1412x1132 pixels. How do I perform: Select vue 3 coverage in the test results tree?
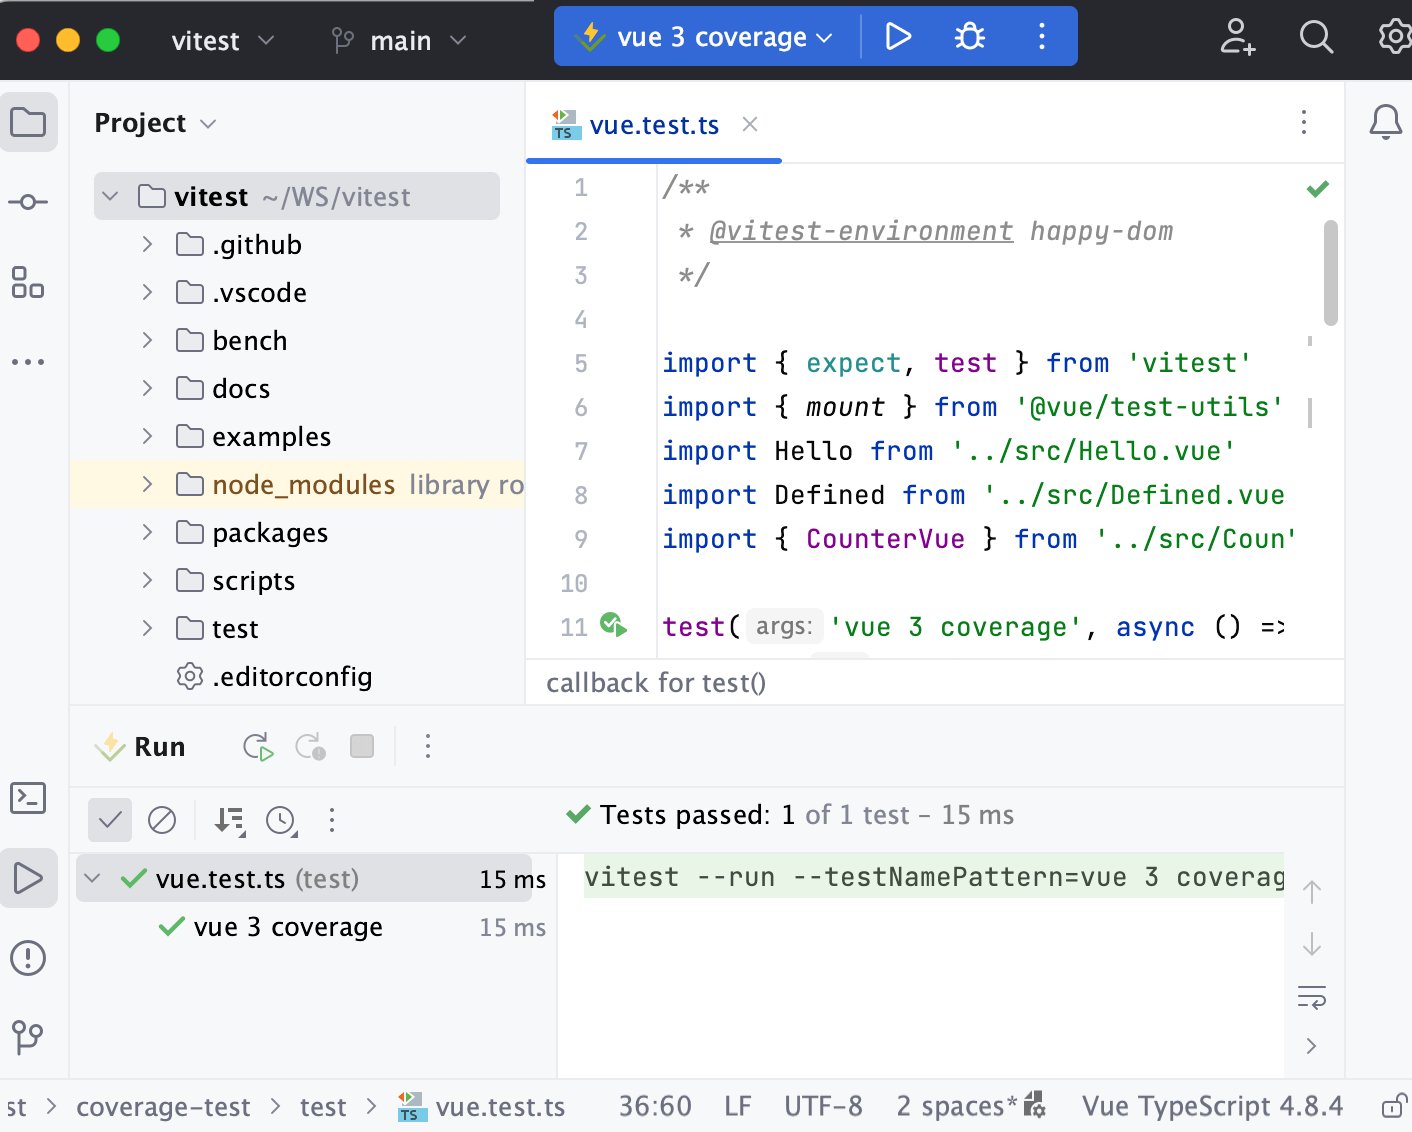tap(287, 927)
